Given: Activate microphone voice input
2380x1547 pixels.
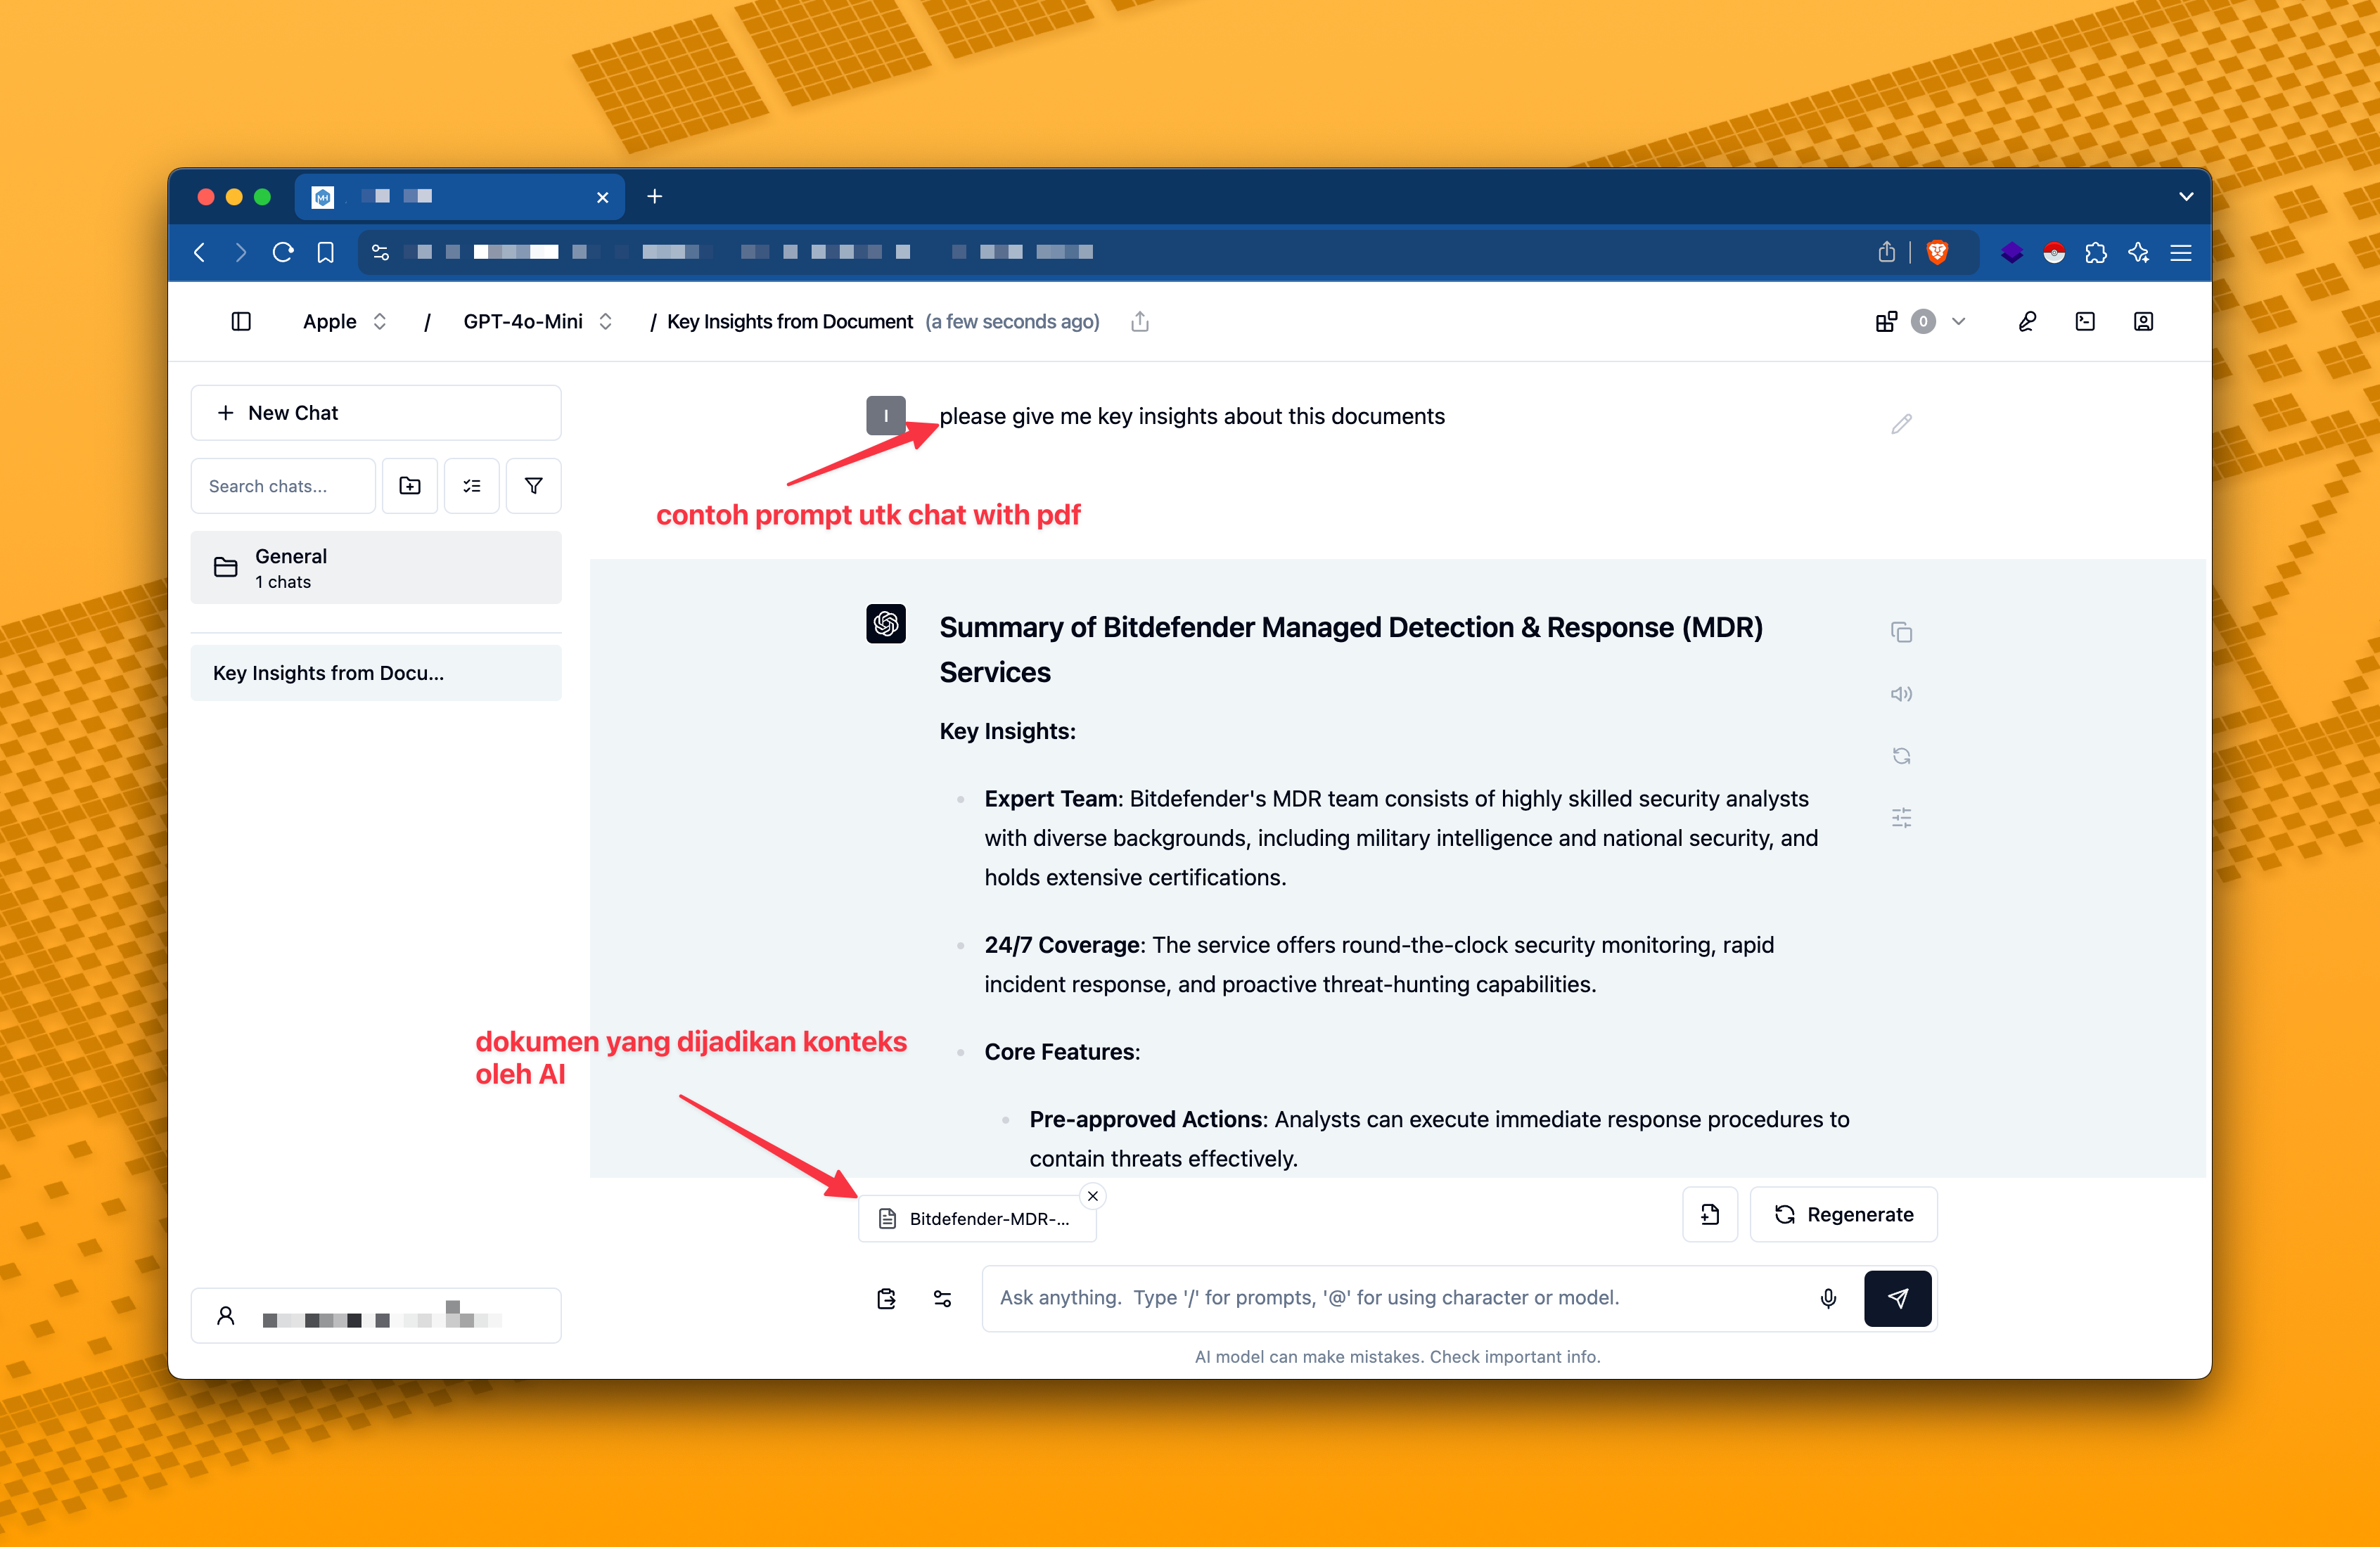Looking at the screenshot, I should [x=1828, y=1298].
